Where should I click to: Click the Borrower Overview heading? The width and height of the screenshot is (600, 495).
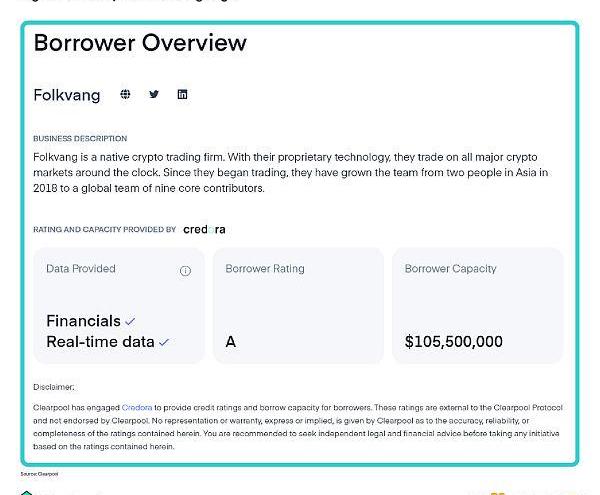140,42
